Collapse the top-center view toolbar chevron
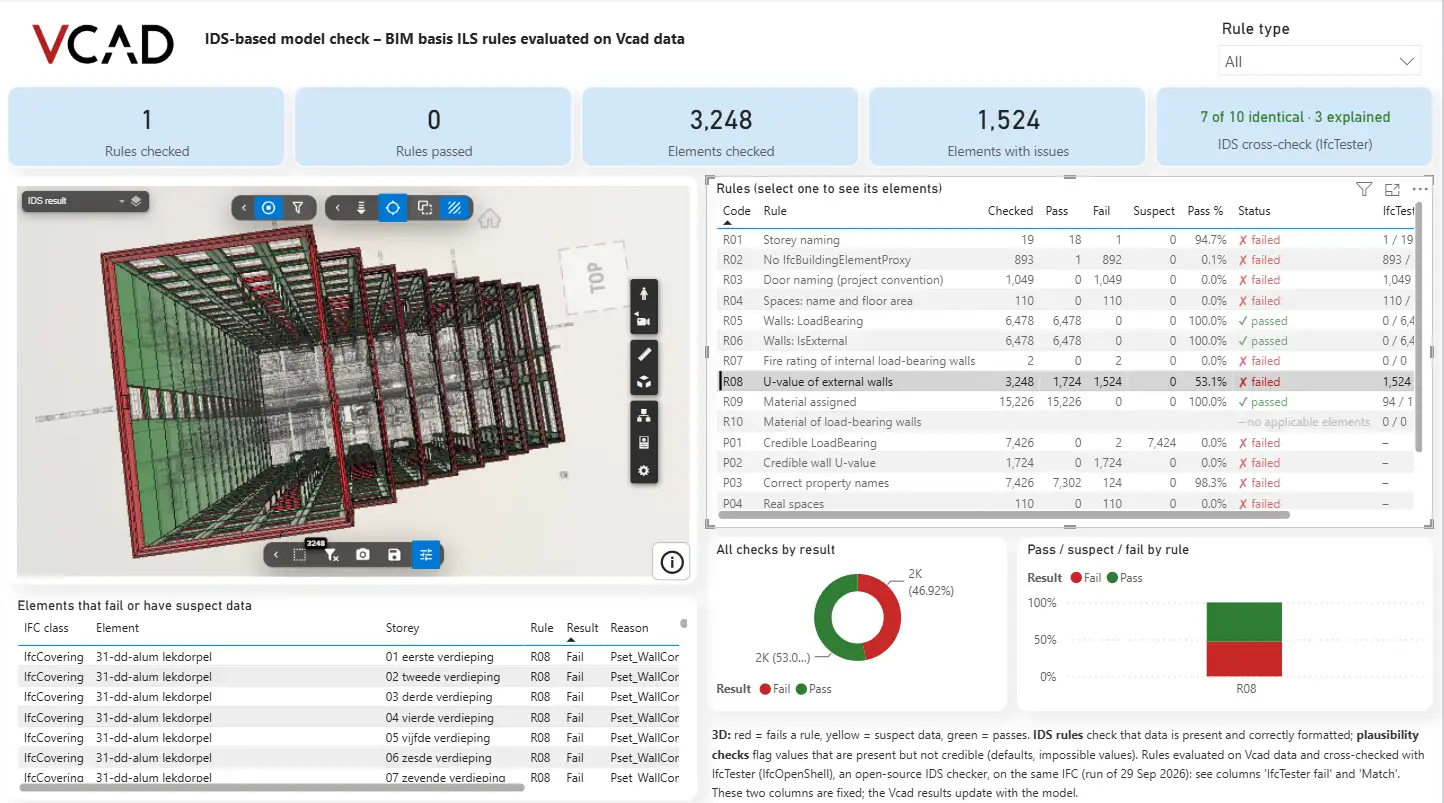Image resolution: width=1444 pixels, height=803 pixels. 337,208
